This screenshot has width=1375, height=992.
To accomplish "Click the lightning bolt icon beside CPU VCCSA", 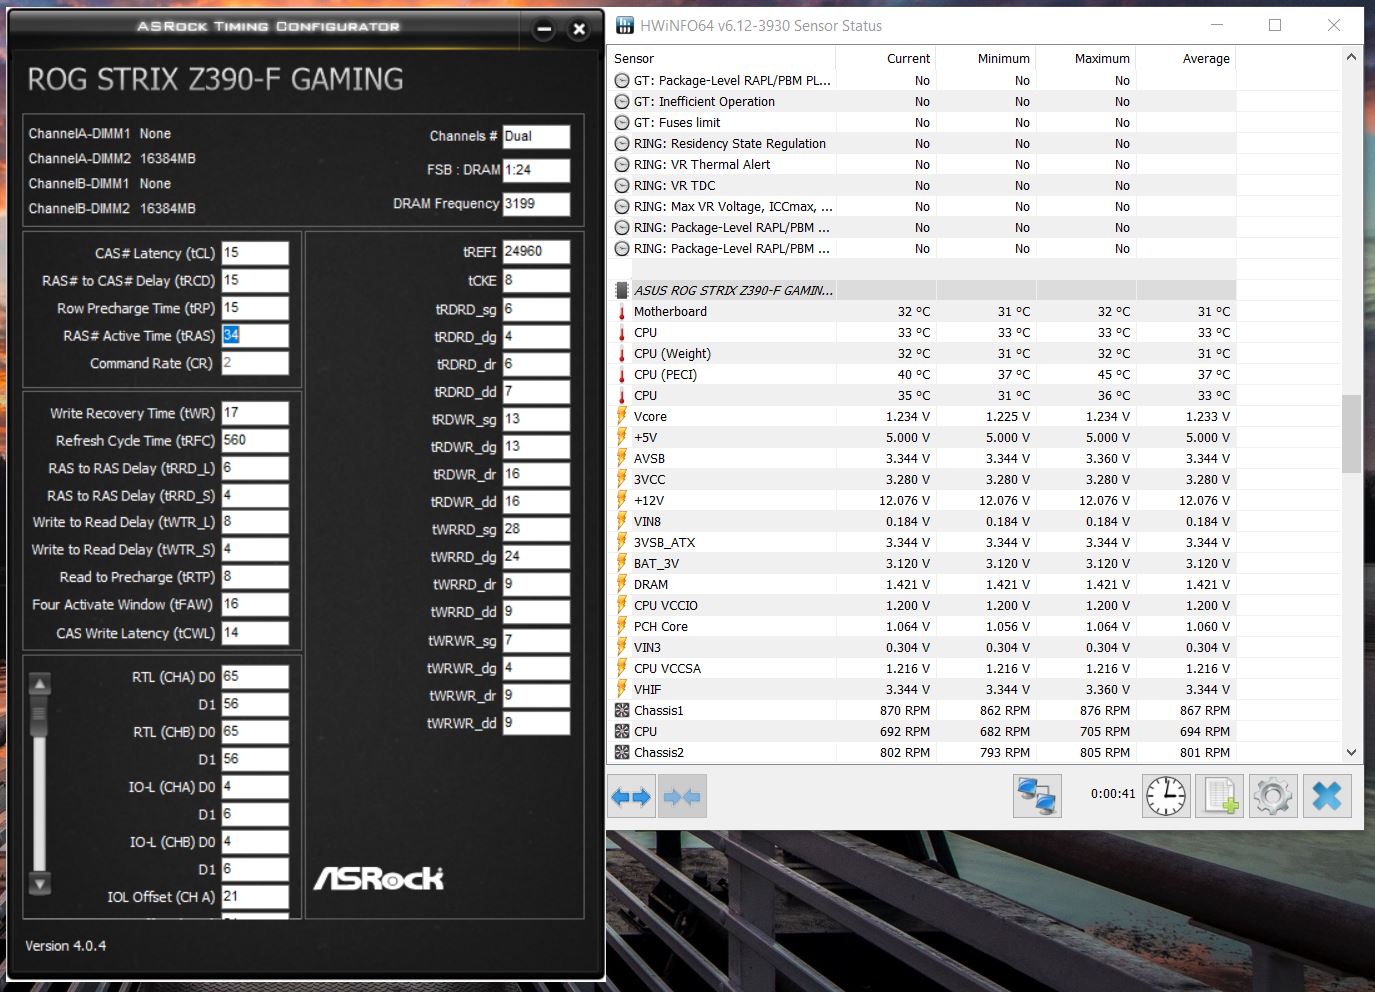I will click(622, 669).
